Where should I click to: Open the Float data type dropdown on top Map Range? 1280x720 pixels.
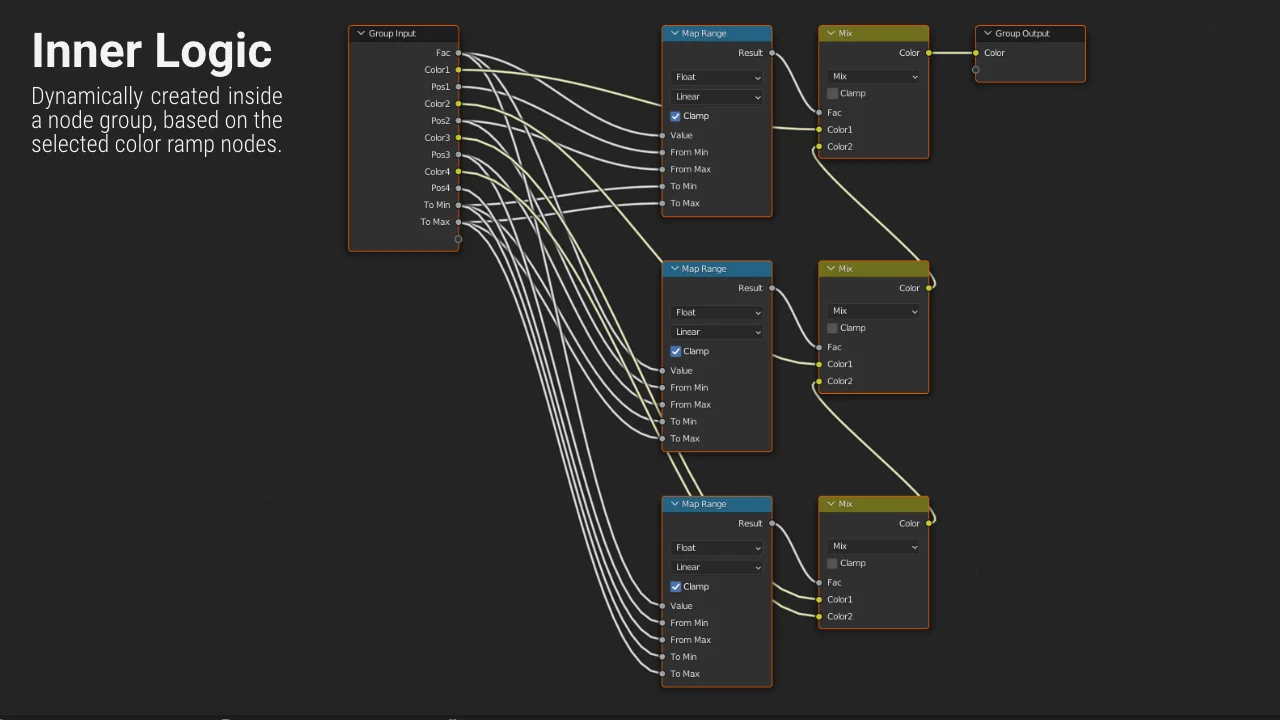coord(717,77)
